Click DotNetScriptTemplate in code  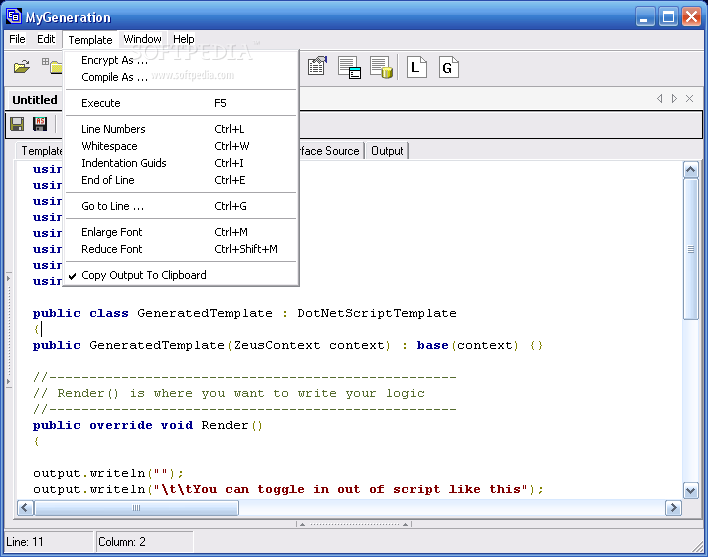[377, 313]
